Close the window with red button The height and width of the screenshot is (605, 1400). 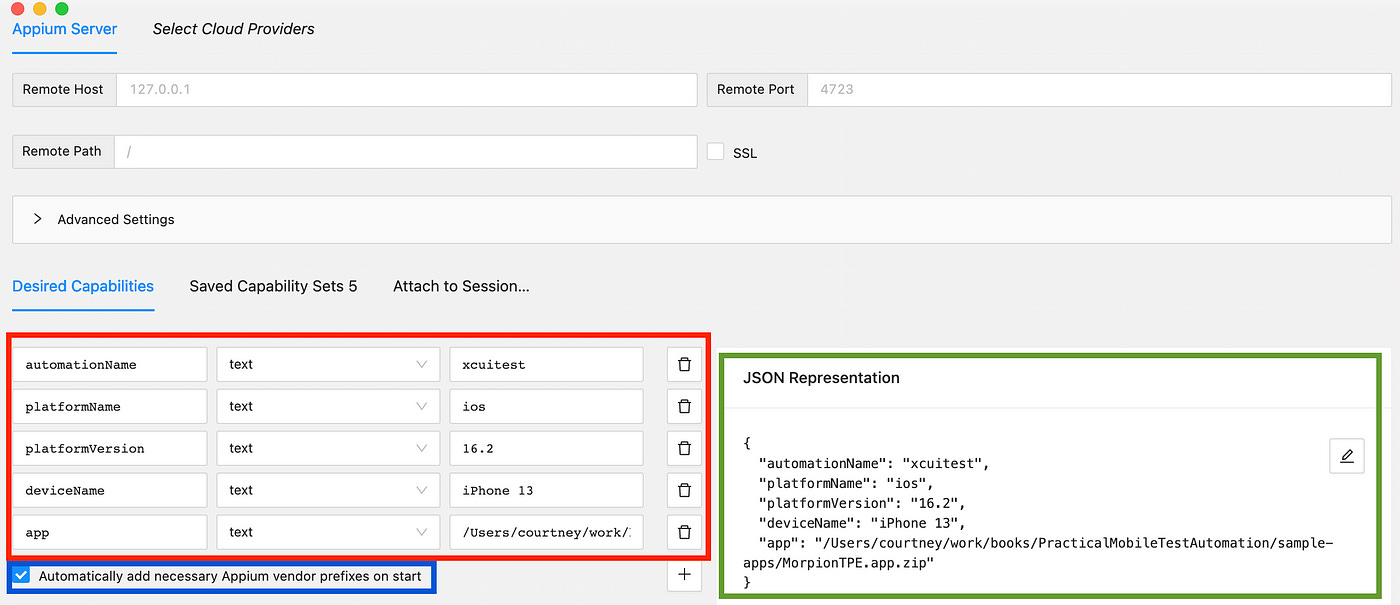pos(17,8)
